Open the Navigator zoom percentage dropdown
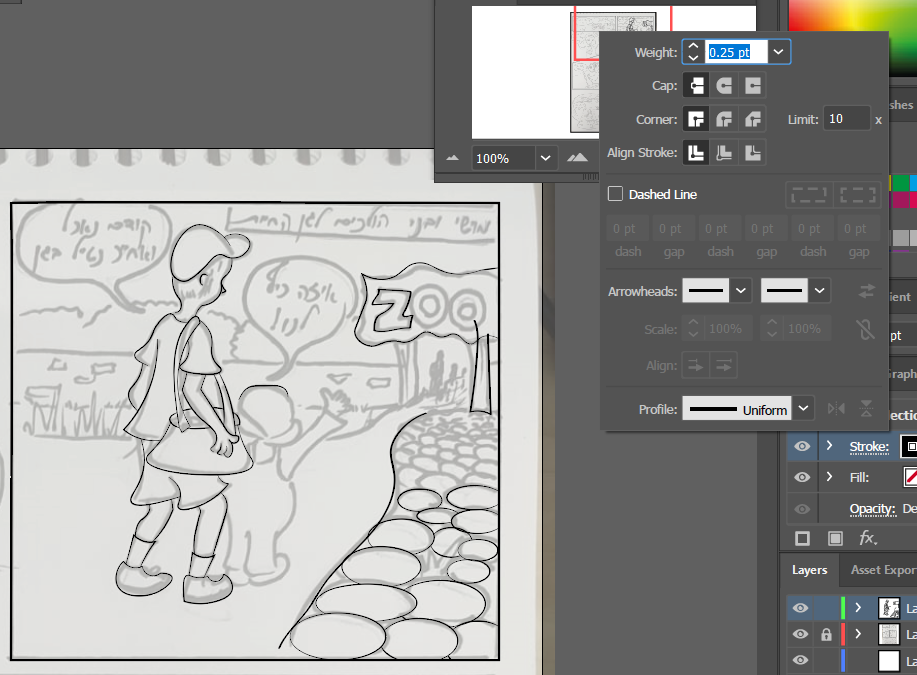The height and width of the screenshot is (675, 917). click(x=546, y=158)
